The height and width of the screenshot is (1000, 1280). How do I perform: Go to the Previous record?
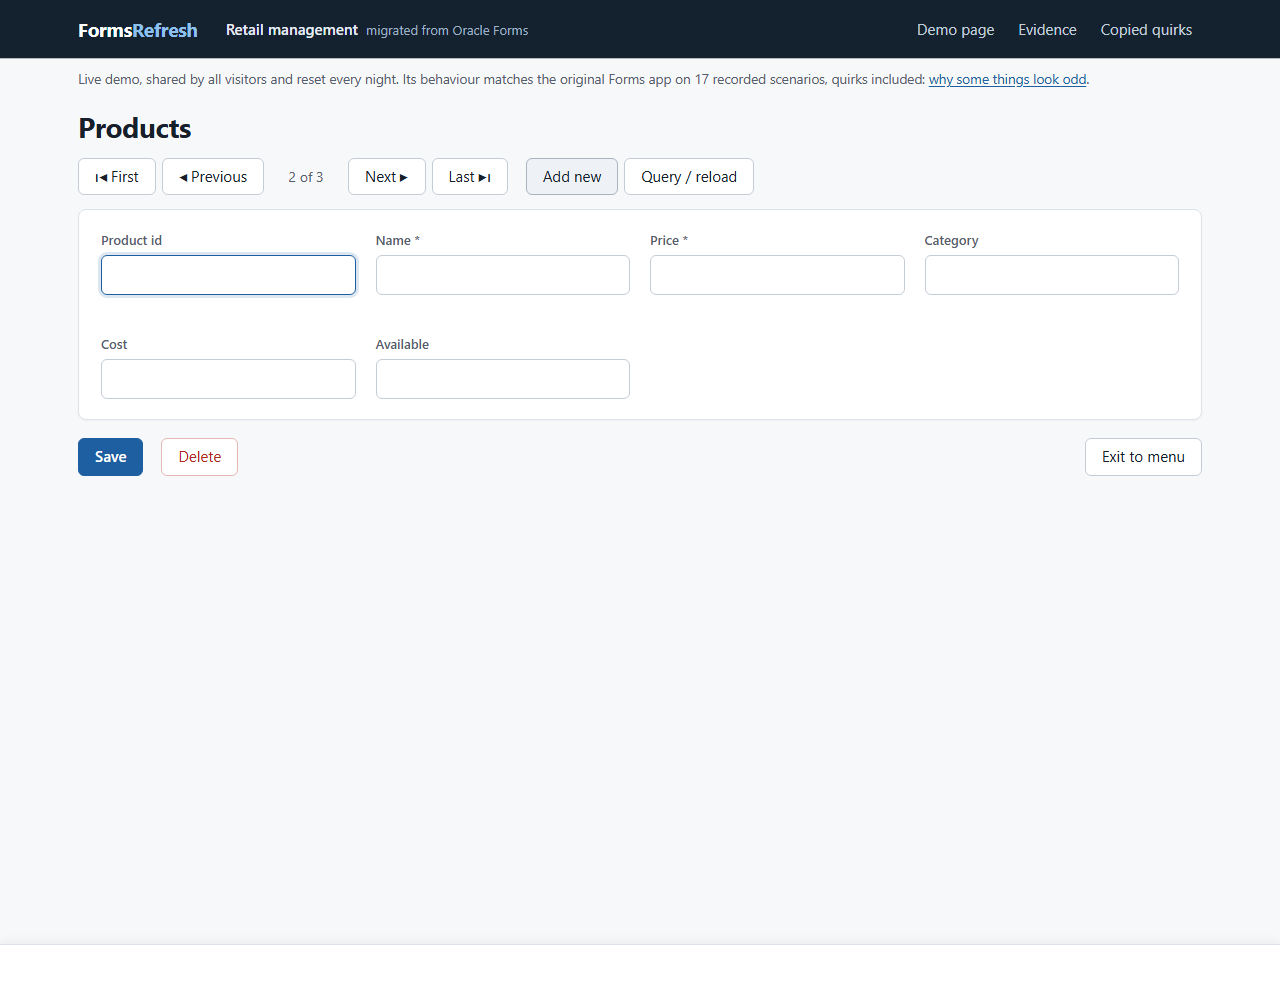tap(213, 177)
